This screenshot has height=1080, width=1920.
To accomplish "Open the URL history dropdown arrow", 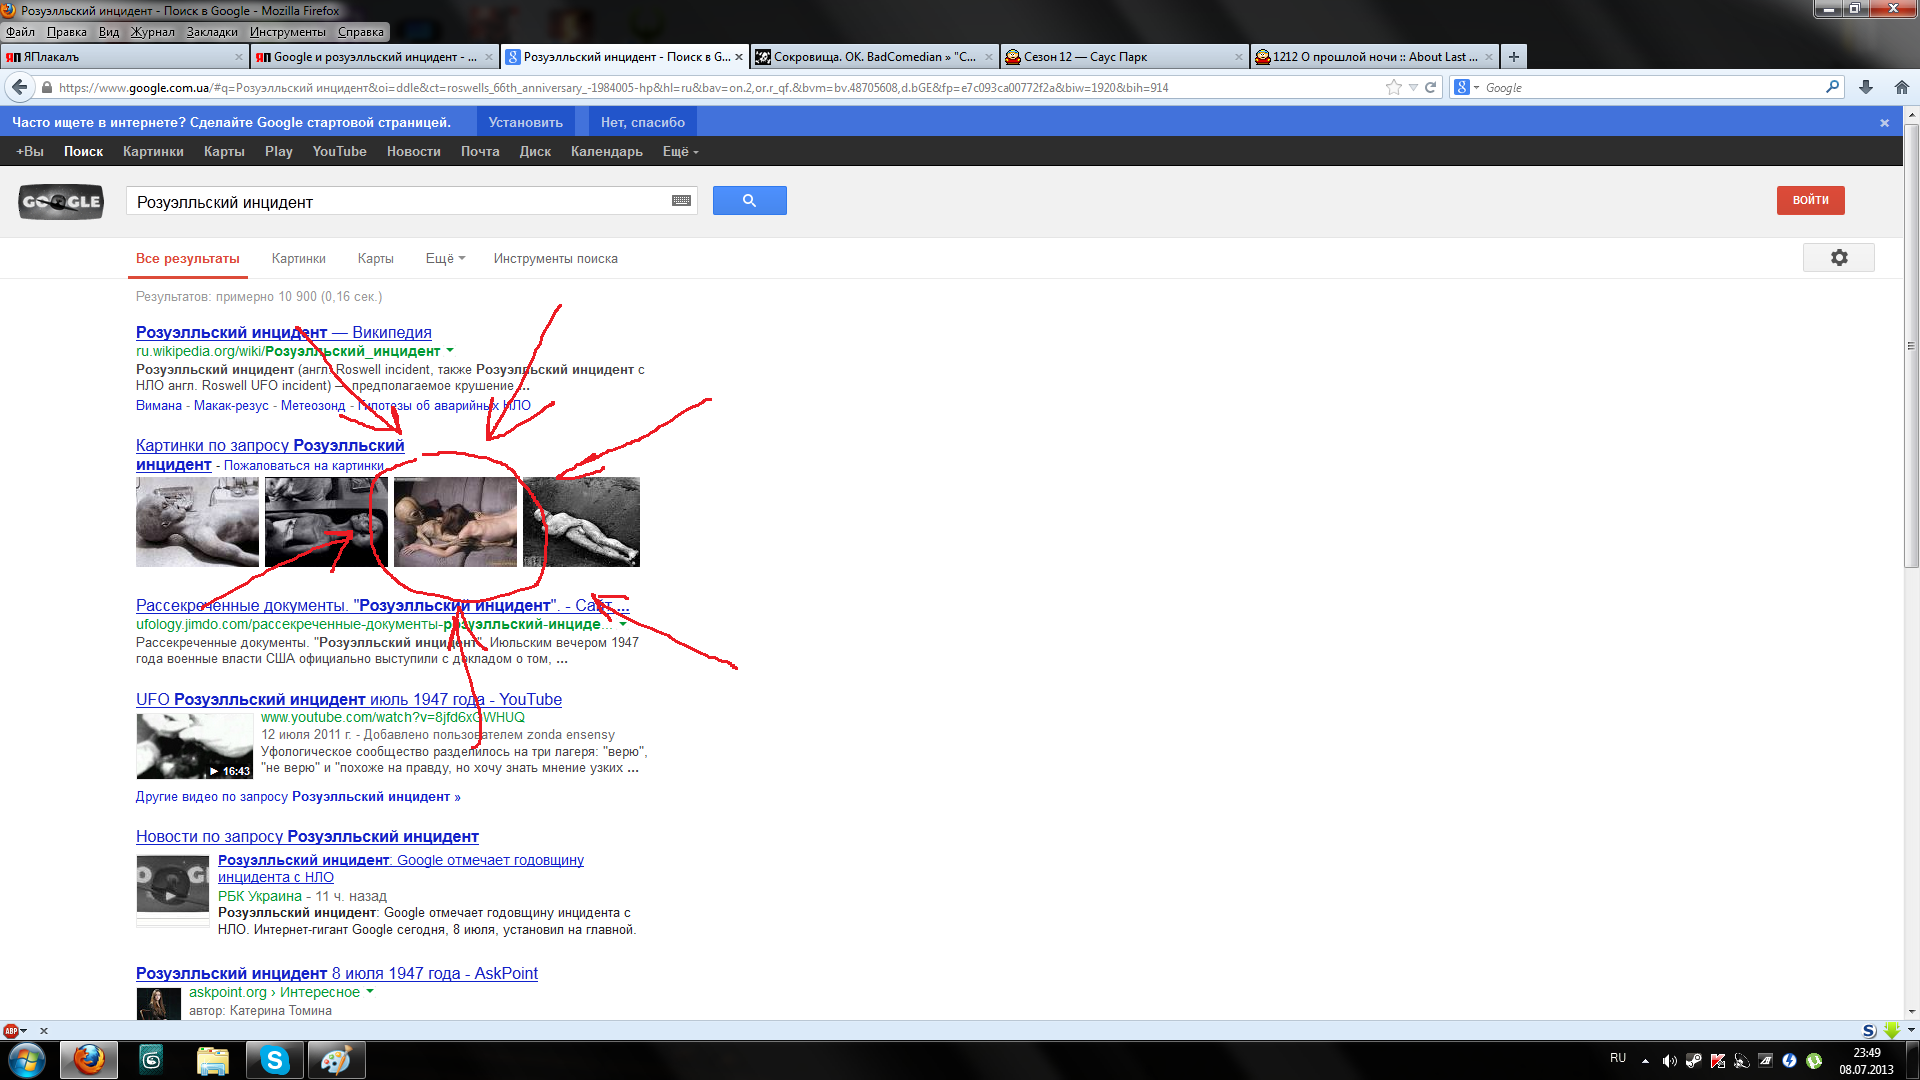I will 1413,88.
